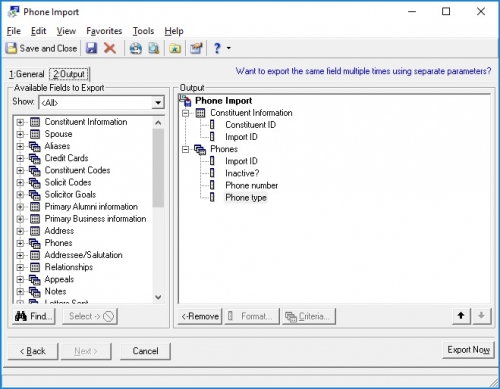Viewport: 500px width, 389px height.
Task: Click the red X delete icon
Action: 110,48
